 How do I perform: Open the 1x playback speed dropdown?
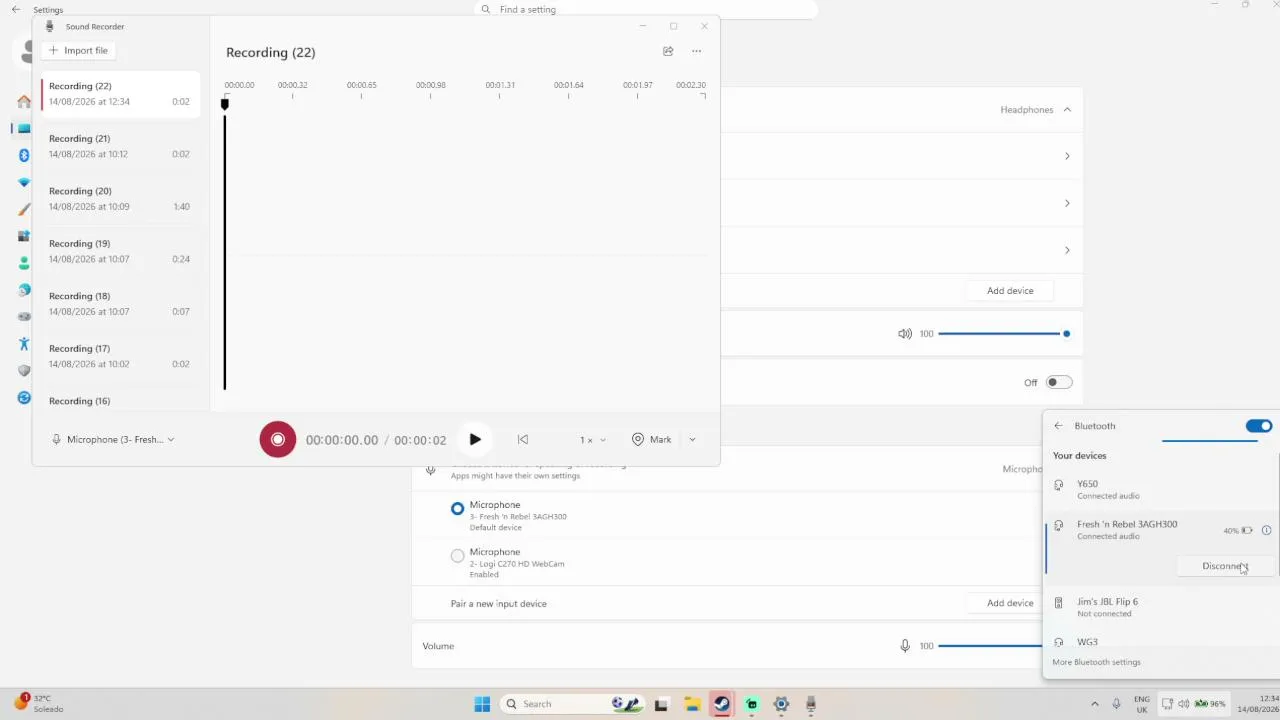(x=592, y=439)
